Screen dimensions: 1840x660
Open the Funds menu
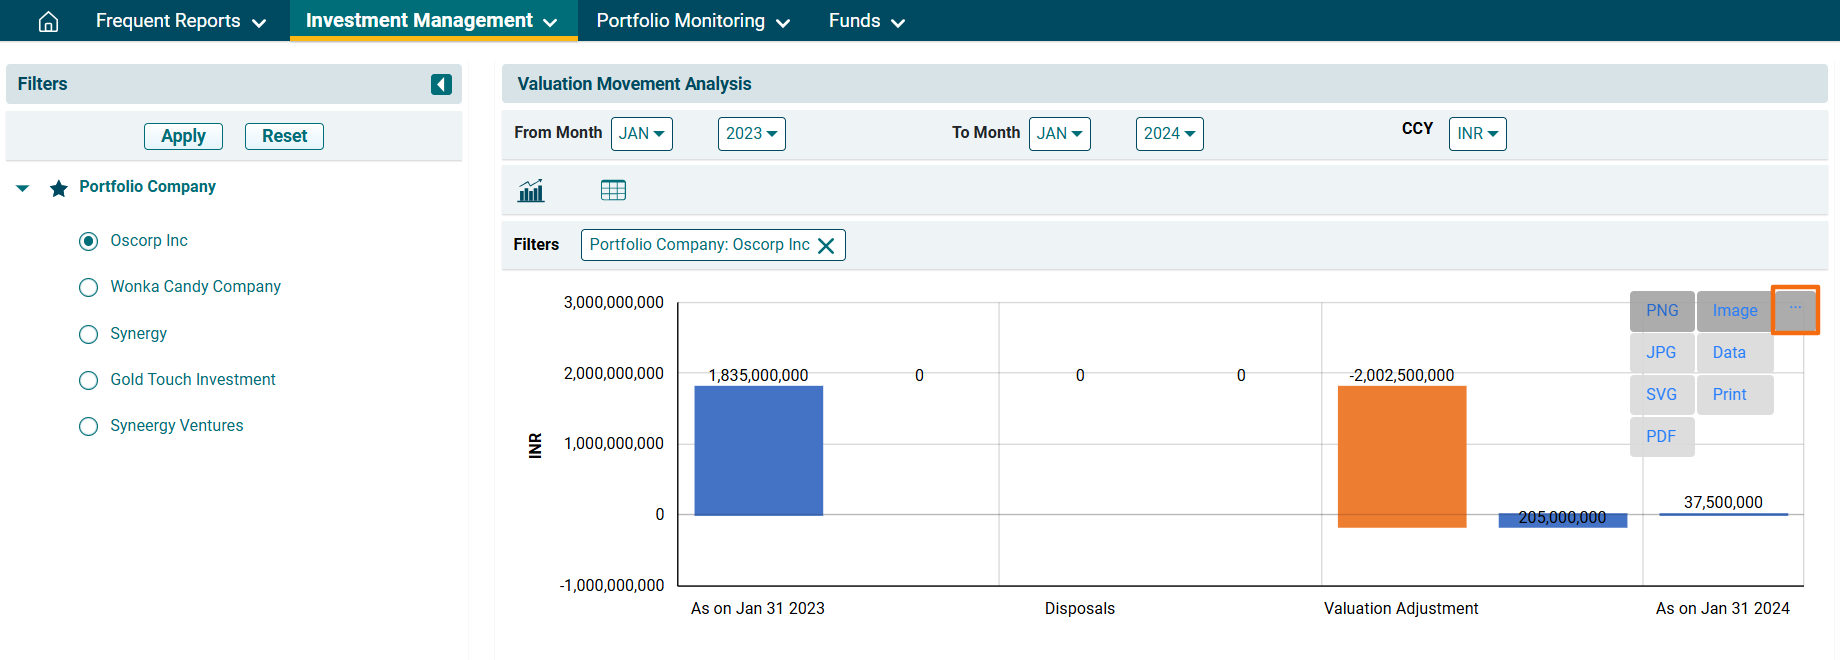866,21
